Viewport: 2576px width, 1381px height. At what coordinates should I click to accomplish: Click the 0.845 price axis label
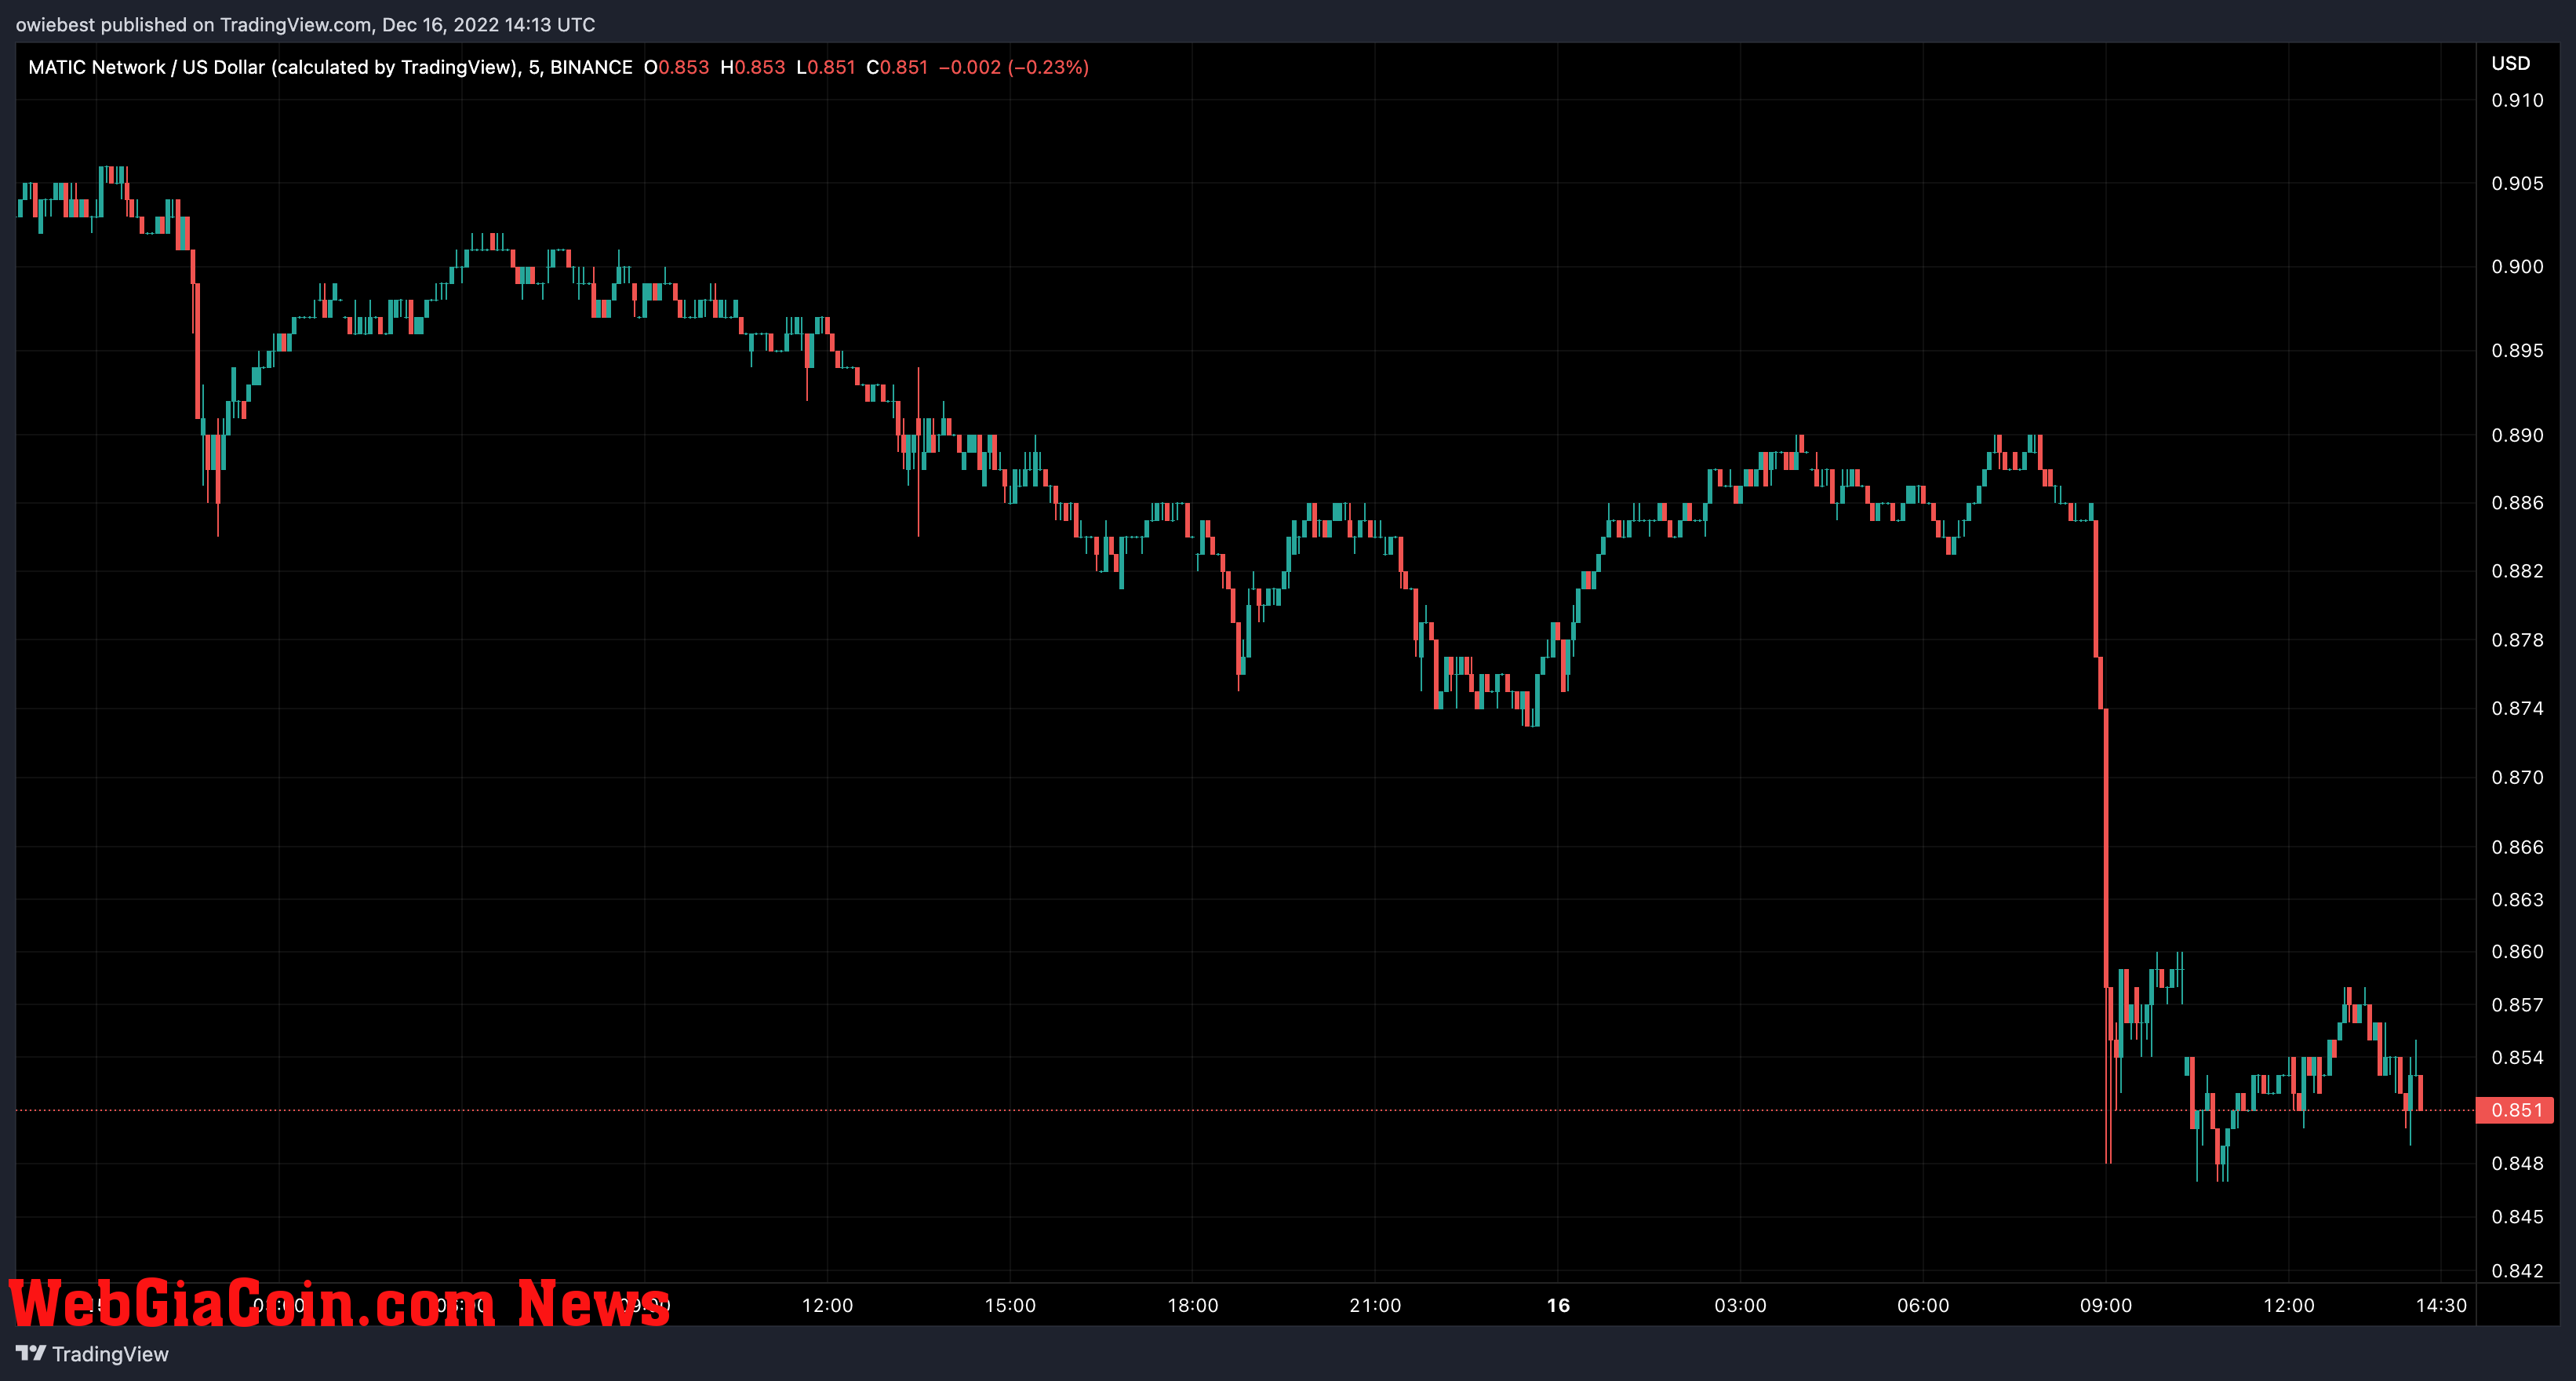click(2517, 1217)
